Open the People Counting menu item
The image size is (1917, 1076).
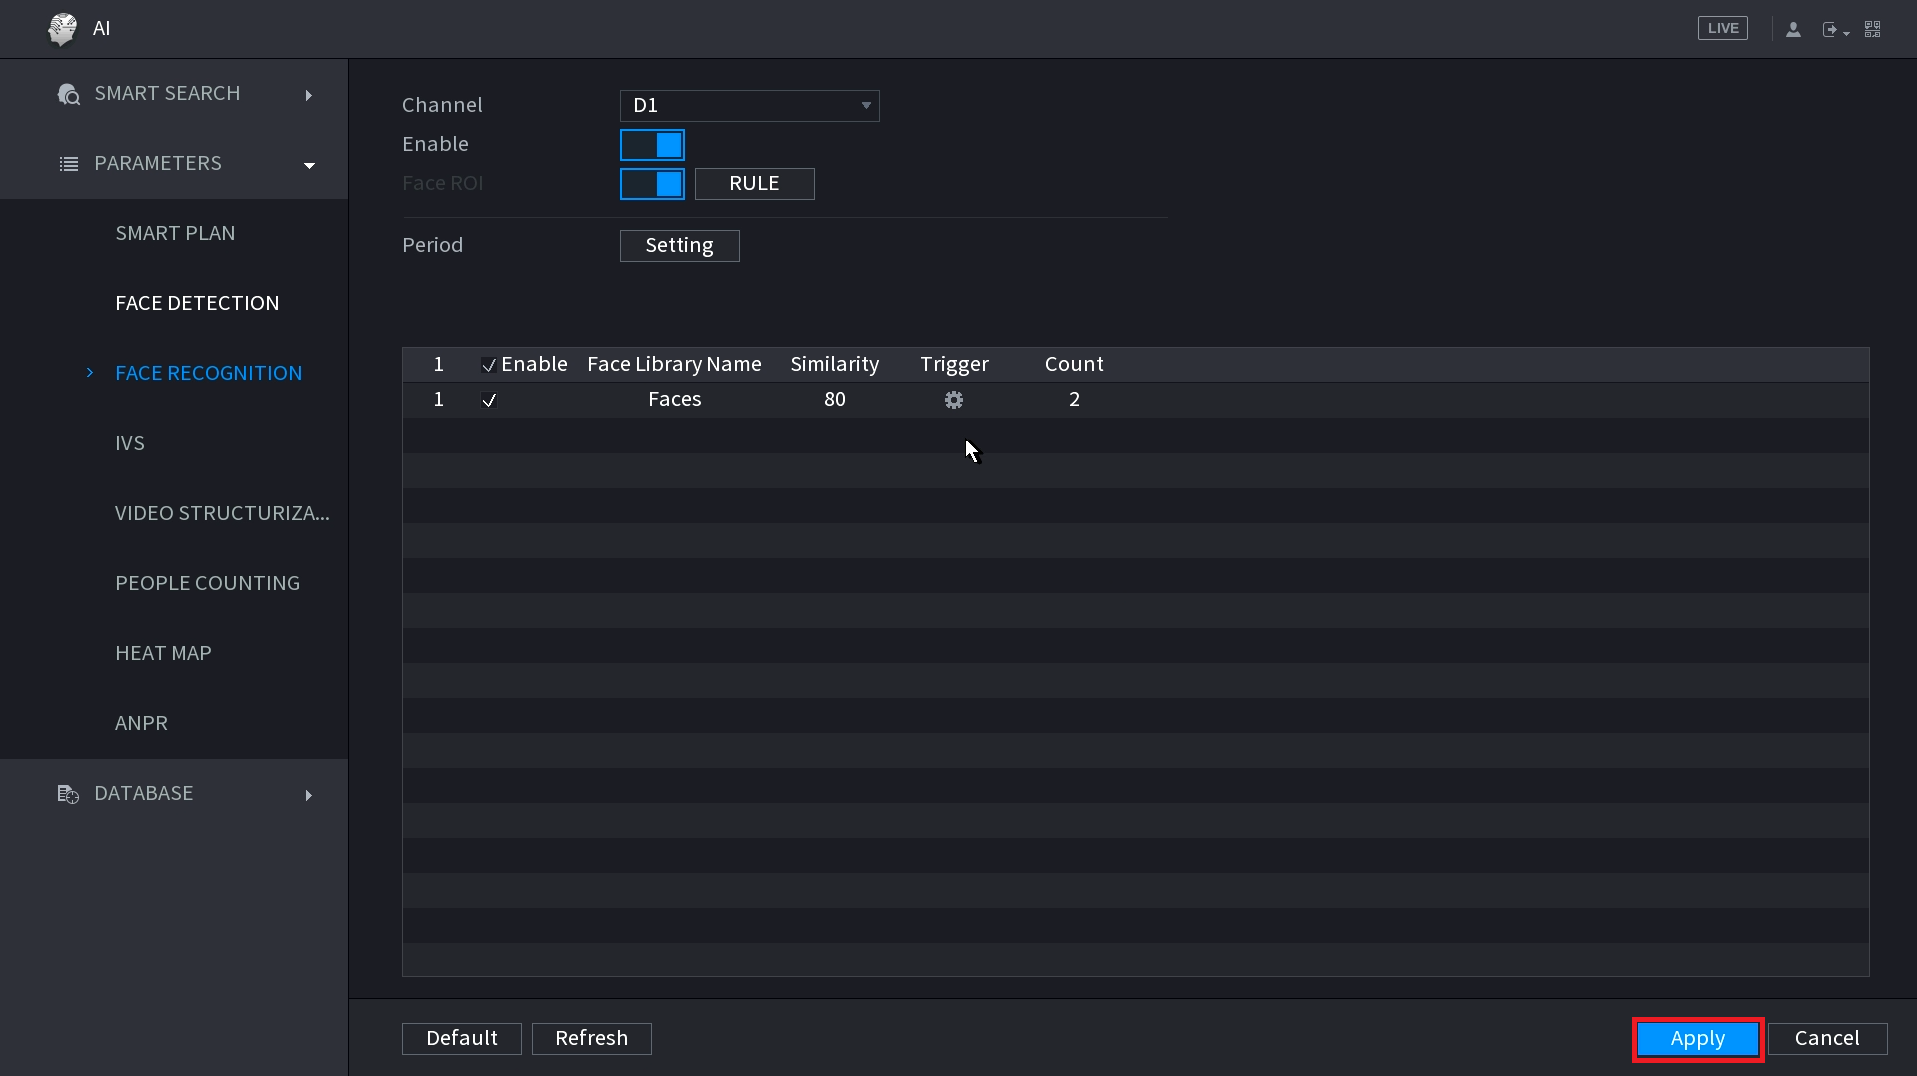[x=207, y=583]
